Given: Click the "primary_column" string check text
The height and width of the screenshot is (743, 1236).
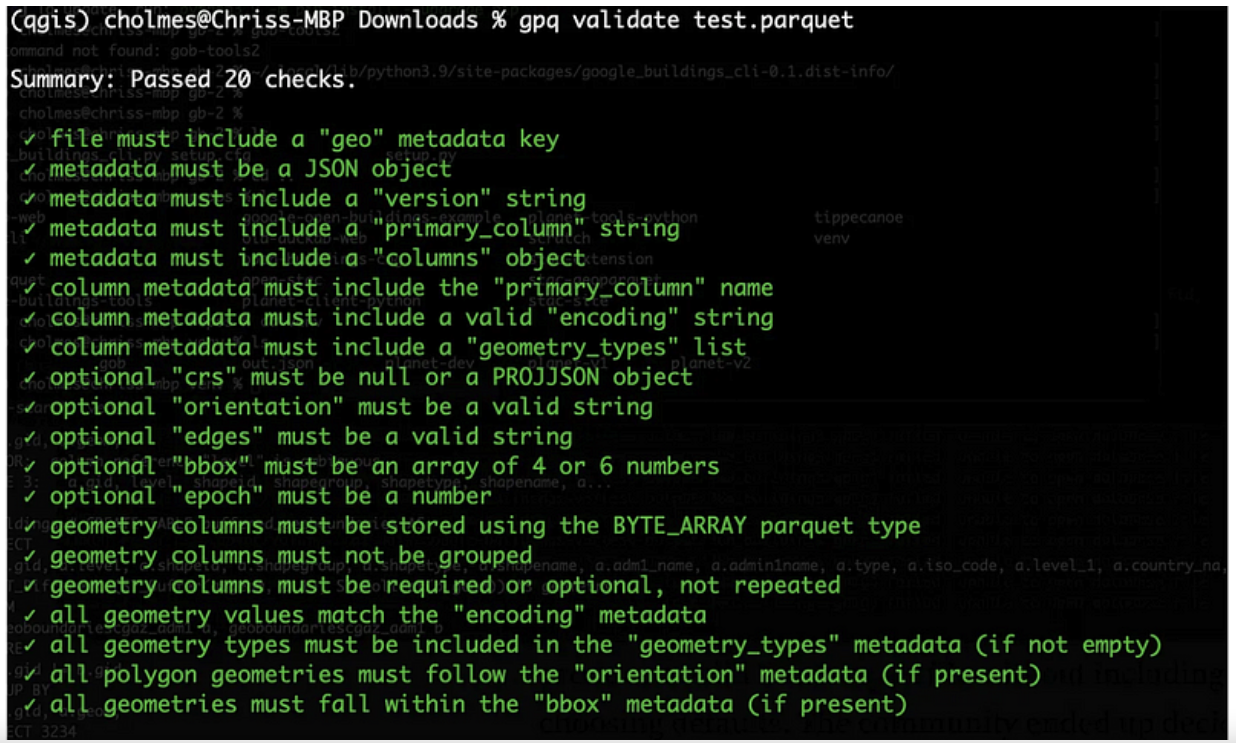Looking at the screenshot, I should [x=364, y=229].
